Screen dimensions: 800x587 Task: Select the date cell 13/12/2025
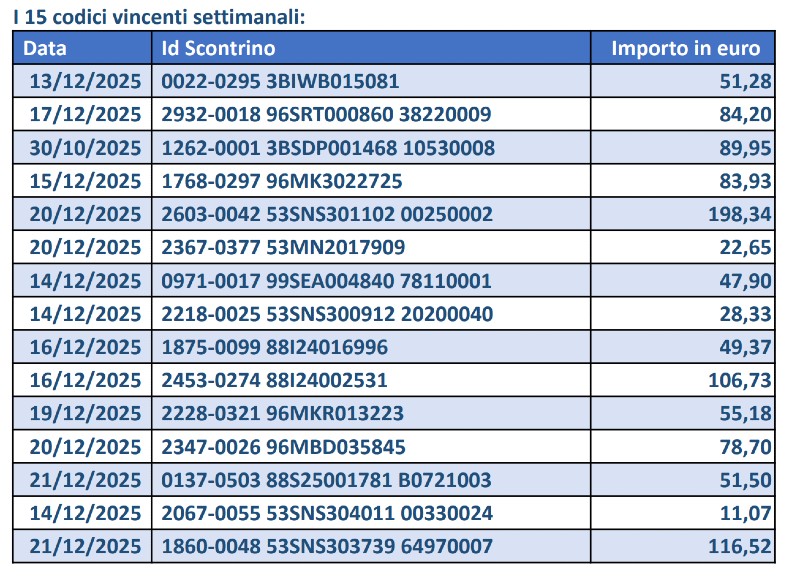coord(83,81)
